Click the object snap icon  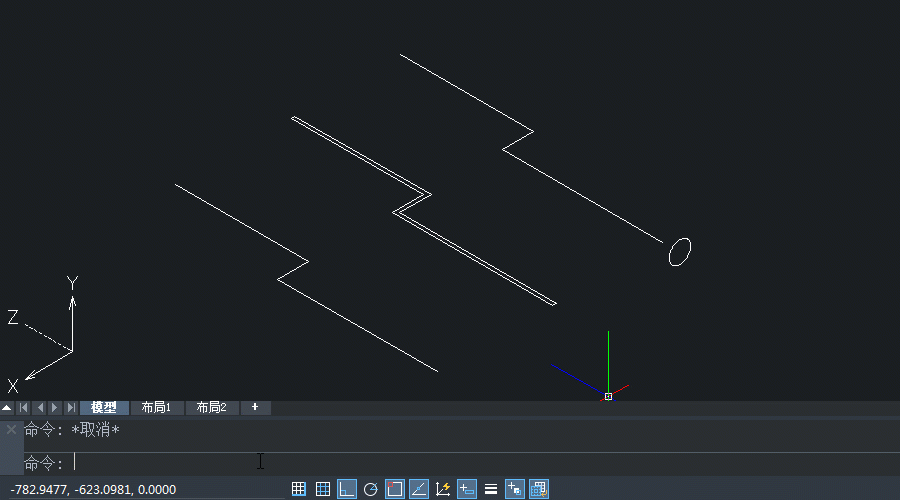pyautogui.click(x=395, y=489)
